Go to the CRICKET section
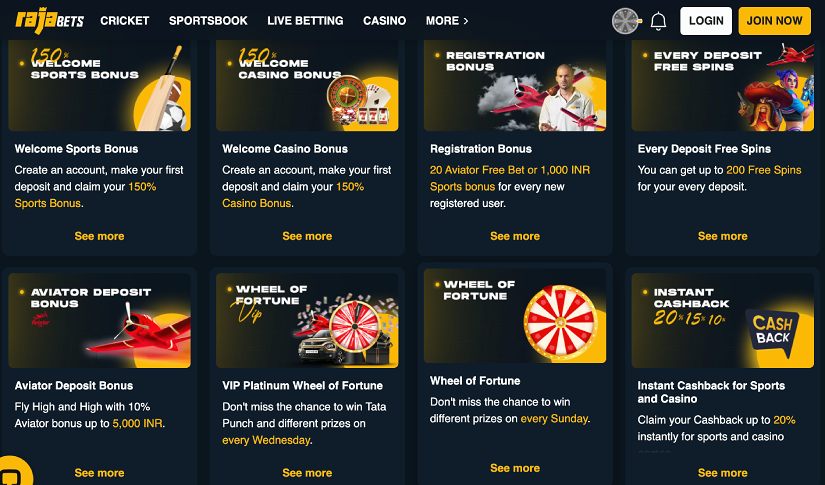 click(125, 21)
